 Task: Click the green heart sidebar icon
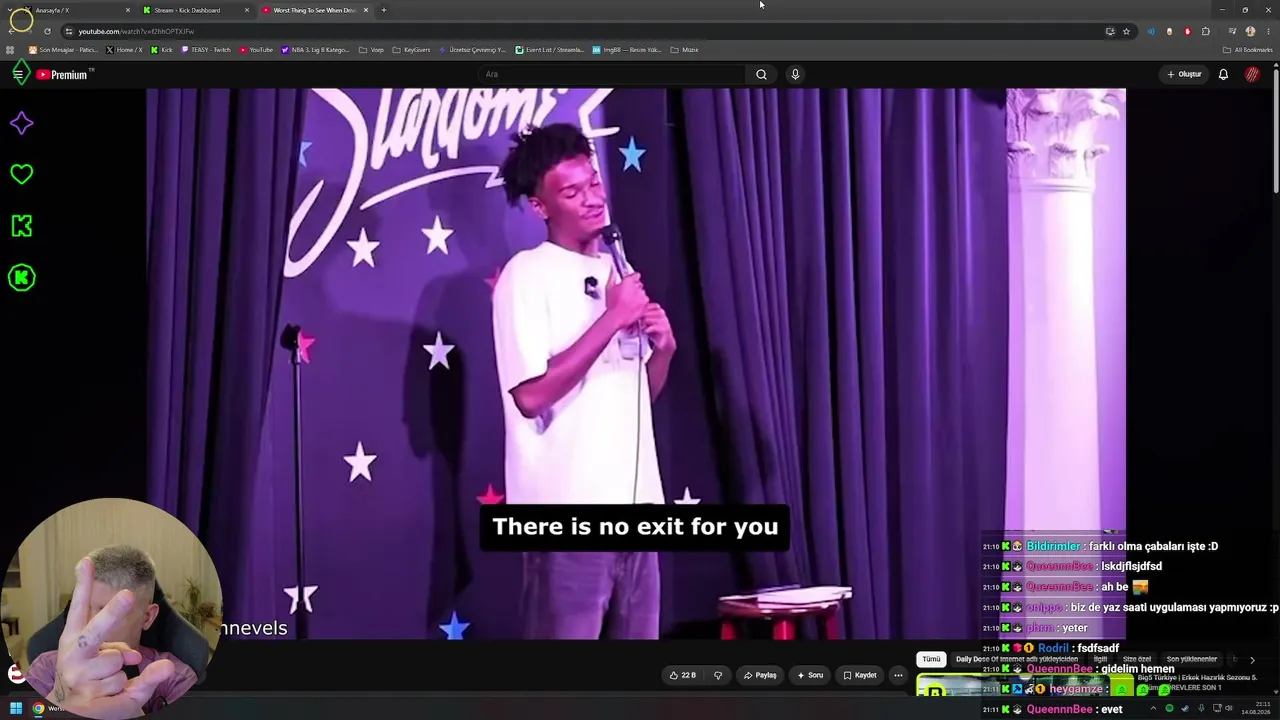21,174
